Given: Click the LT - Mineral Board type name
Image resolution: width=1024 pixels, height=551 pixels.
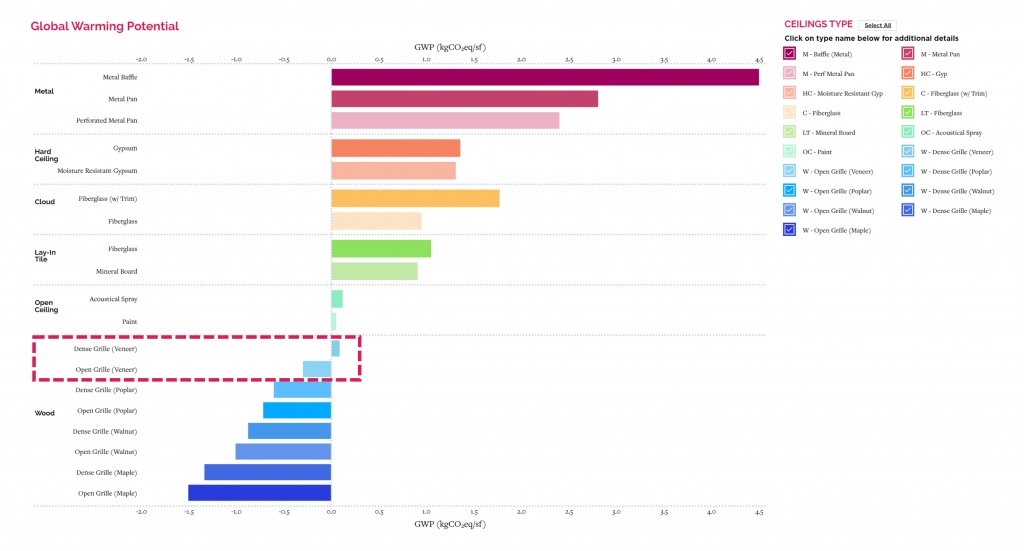Looking at the screenshot, I should tap(829, 132).
